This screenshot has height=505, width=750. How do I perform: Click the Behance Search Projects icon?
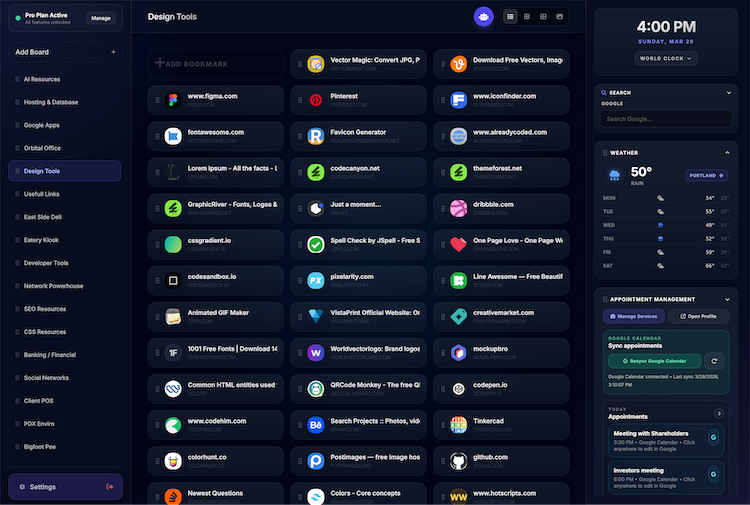[316, 425]
